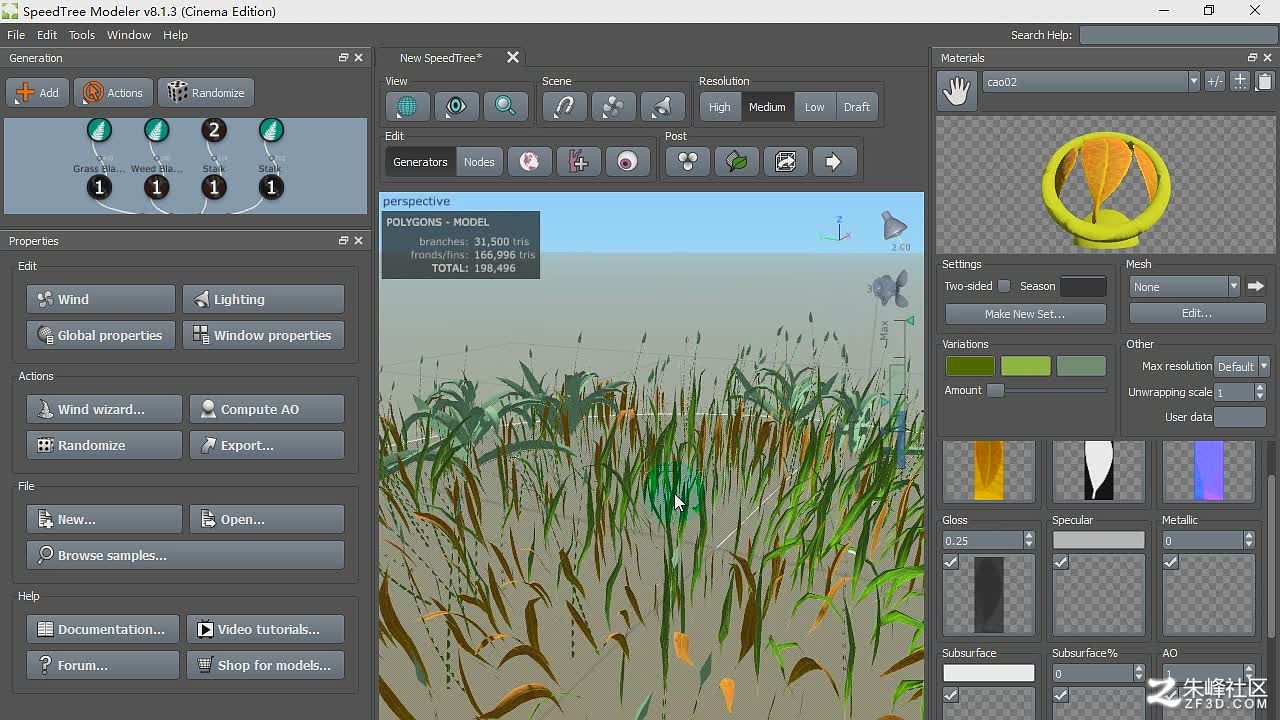This screenshot has height=720, width=1280.
Task: Toggle the Two-sided checkbox
Action: point(1004,286)
